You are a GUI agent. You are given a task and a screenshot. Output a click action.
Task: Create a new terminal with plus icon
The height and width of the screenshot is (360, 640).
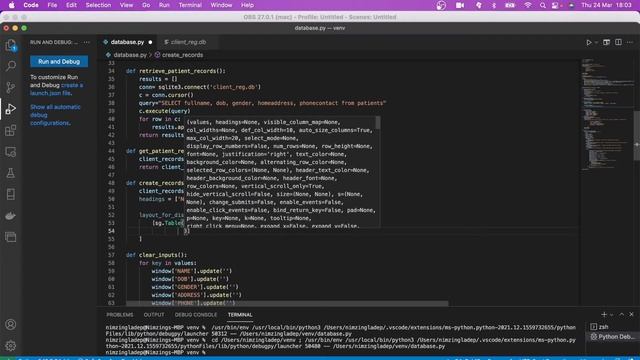[x=604, y=314]
